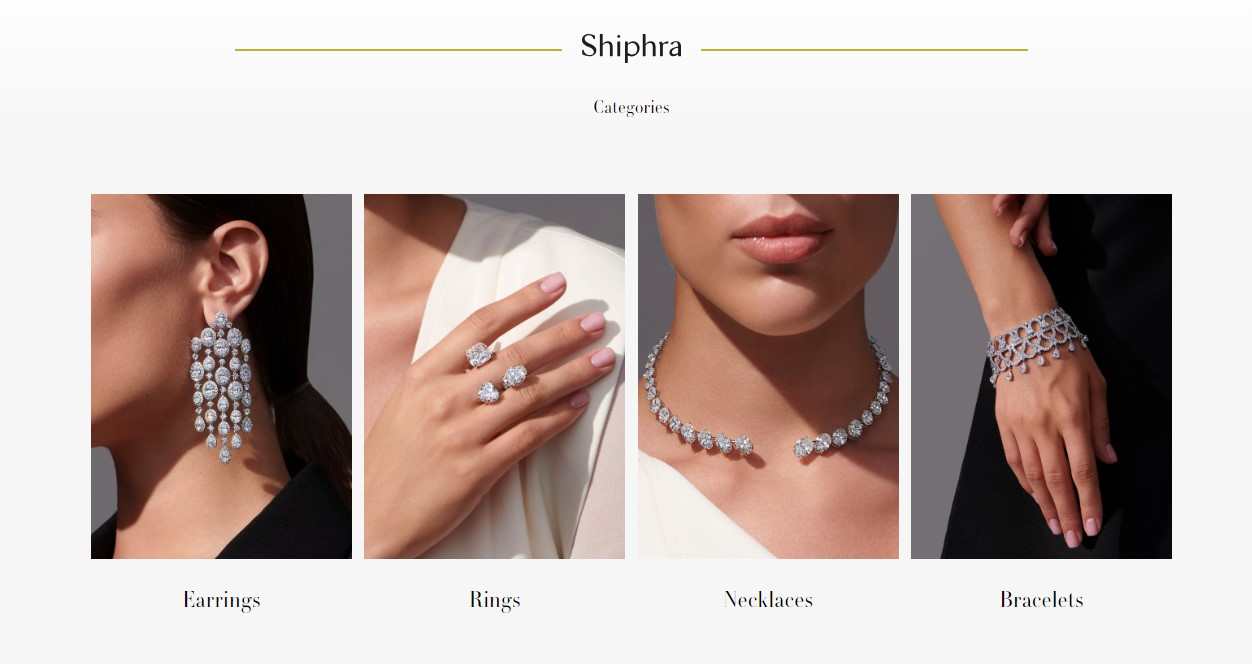1252x664 pixels.
Task: Click the Earrings text label
Action: pyautogui.click(x=221, y=600)
